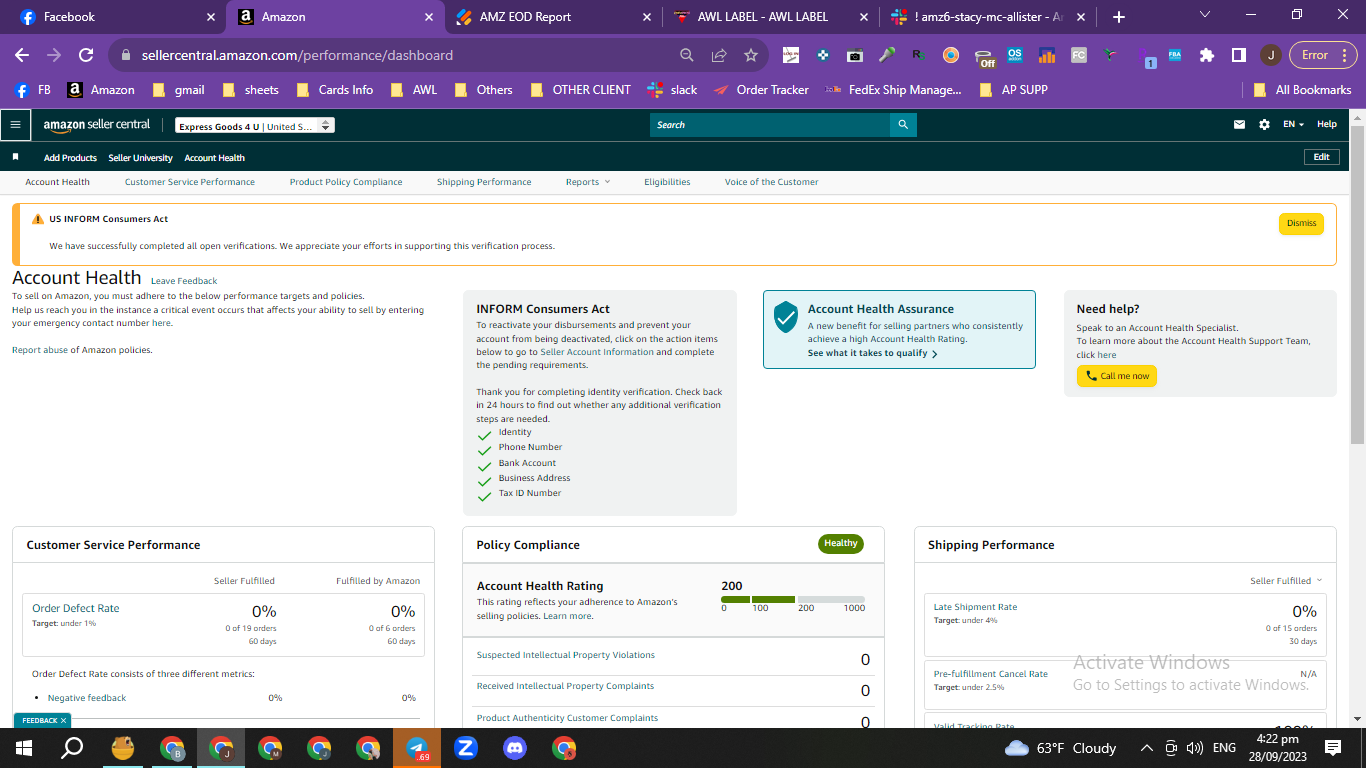Viewport: 1366px width, 768px height.
Task: Switch to the AWL LABEL tab
Action: [x=768, y=17]
